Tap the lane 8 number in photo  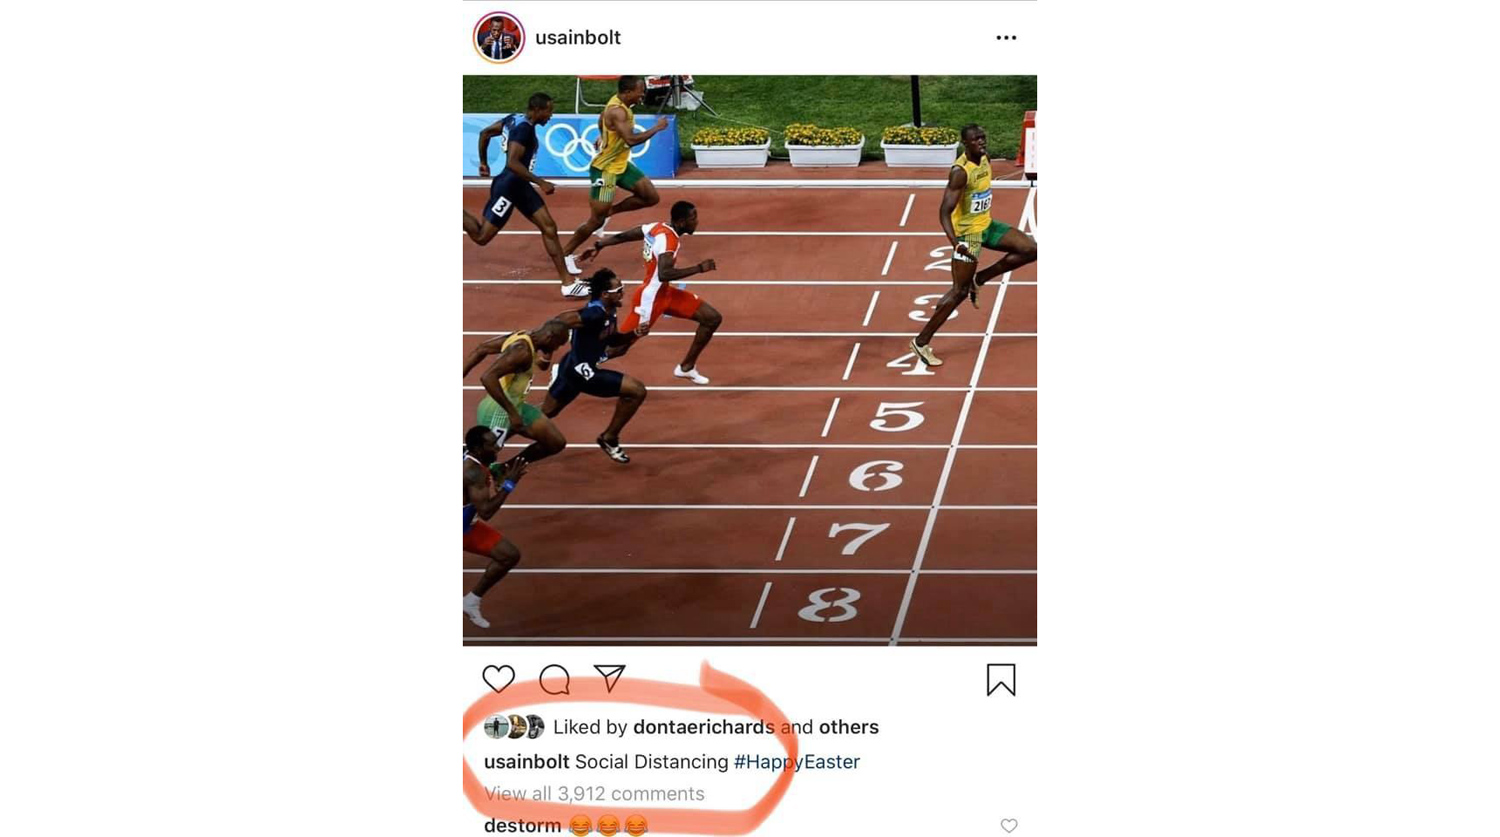point(830,604)
